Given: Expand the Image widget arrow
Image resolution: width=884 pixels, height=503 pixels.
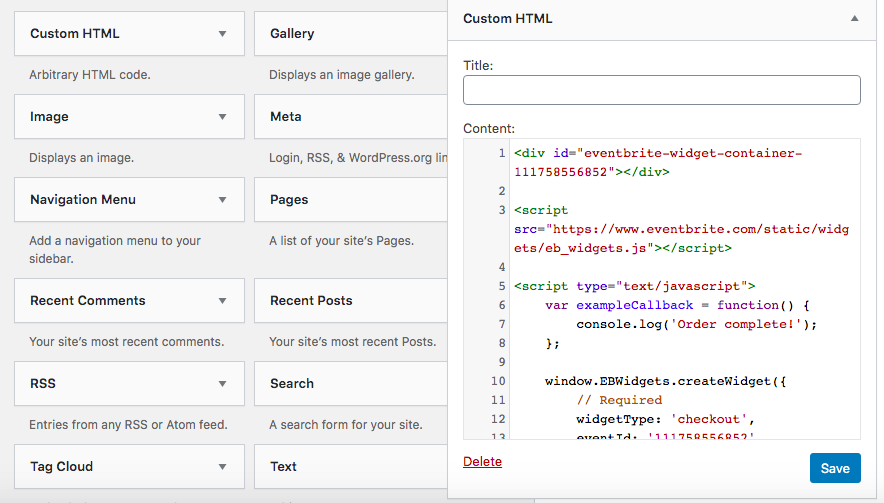Looking at the screenshot, I should click(222, 117).
